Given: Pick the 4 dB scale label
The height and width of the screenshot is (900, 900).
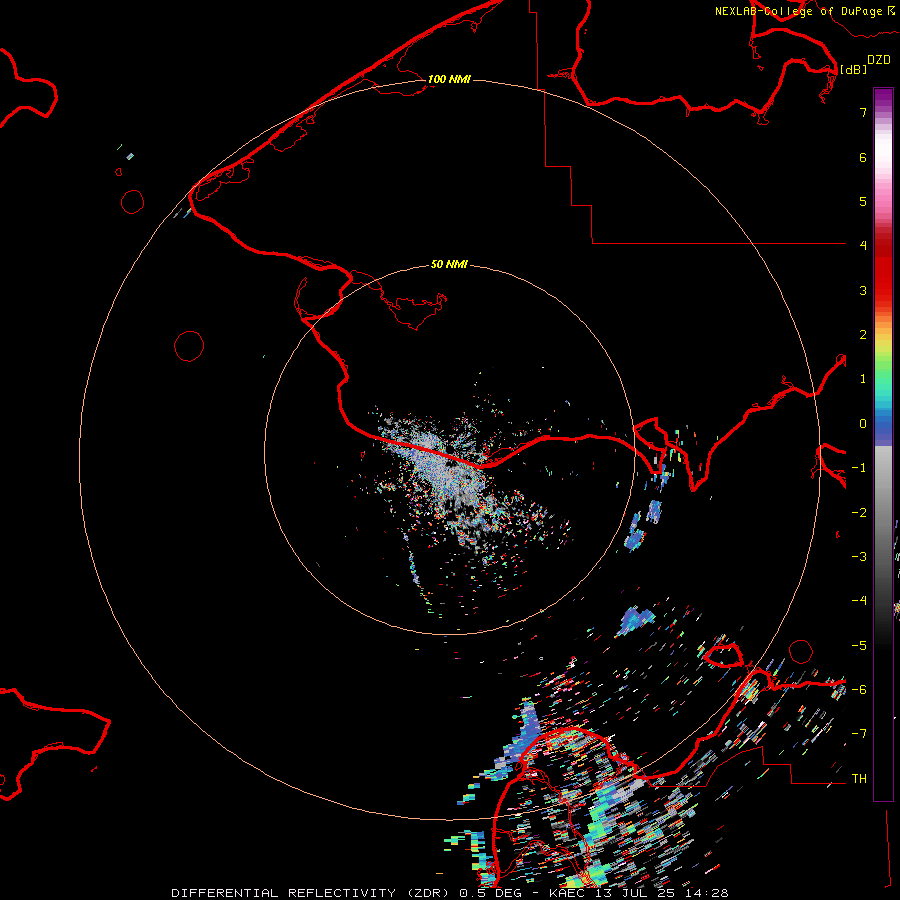Looking at the screenshot, I should (863, 246).
